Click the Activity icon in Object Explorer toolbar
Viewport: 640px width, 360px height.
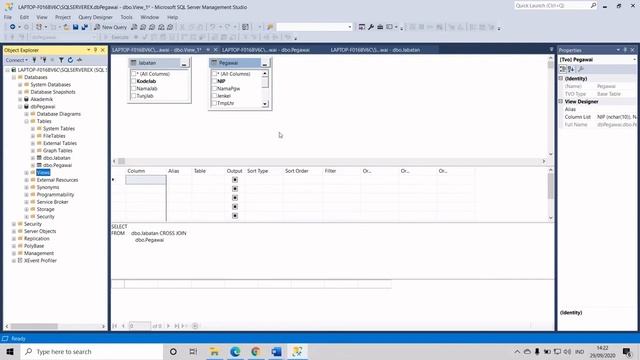tap(79, 60)
